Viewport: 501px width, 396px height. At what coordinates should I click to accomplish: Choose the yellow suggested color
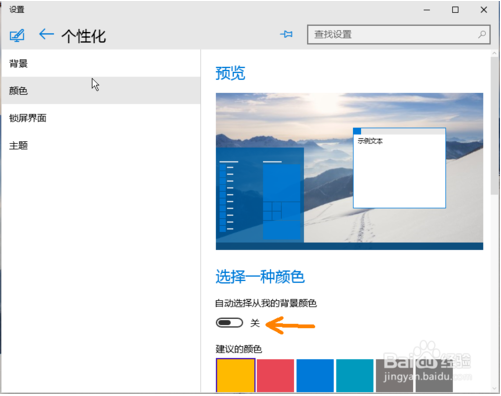[x=236, y=375]
